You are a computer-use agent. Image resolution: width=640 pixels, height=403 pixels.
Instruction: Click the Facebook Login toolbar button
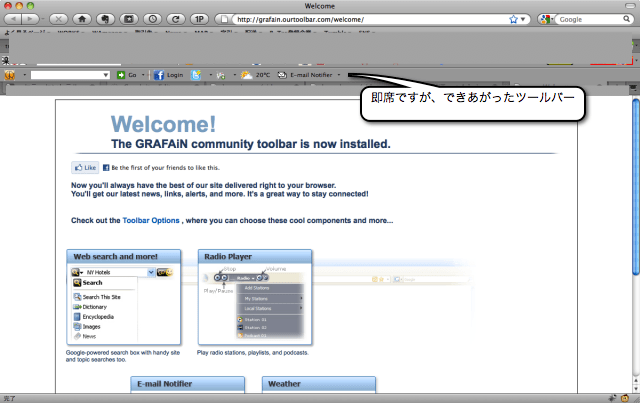tap(168, 75)
